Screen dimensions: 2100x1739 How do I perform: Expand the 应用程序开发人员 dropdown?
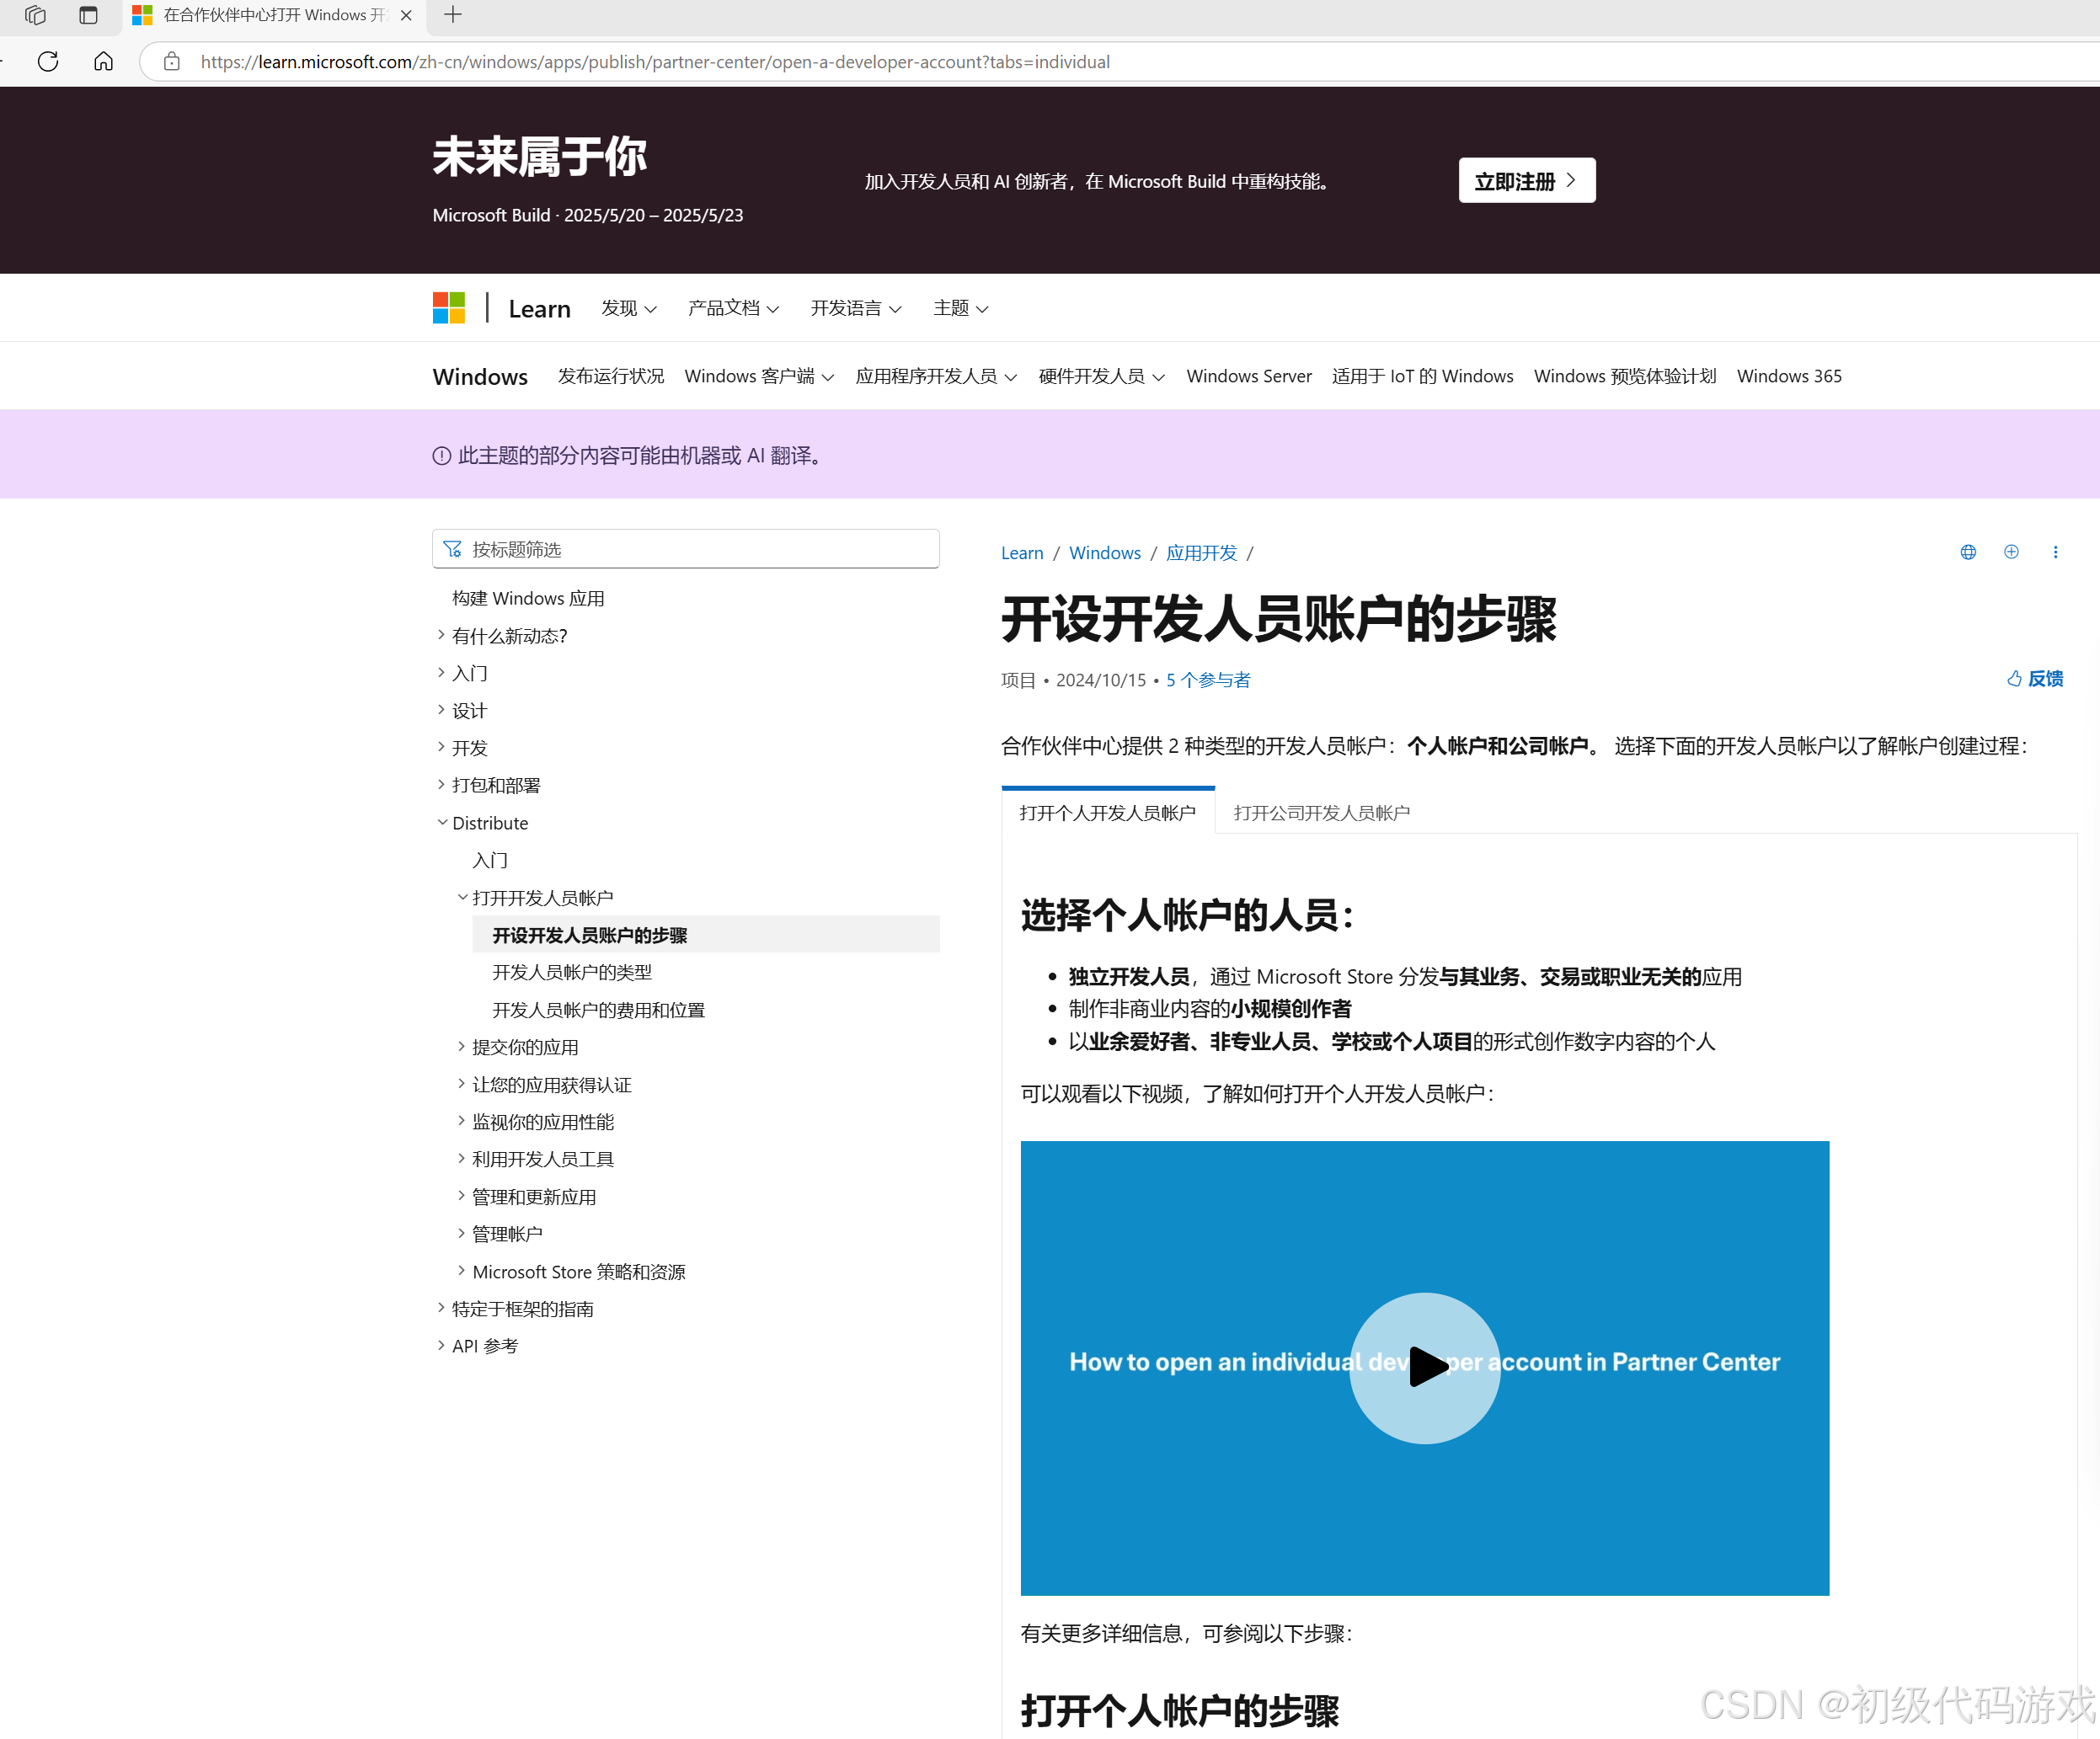(x=935, y=377)
